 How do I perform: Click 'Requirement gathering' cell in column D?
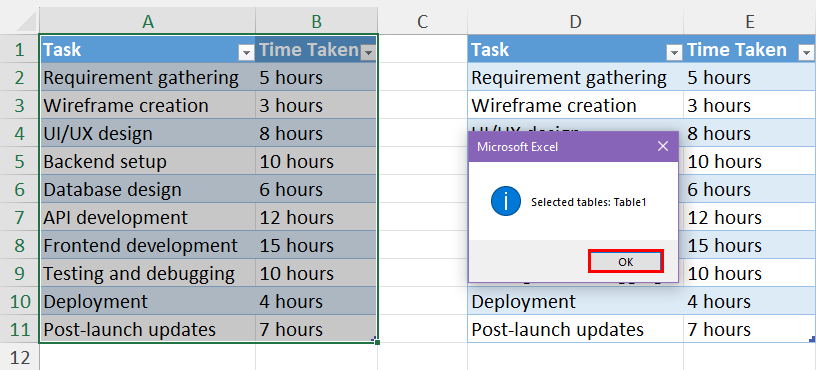tap(576, 78)
